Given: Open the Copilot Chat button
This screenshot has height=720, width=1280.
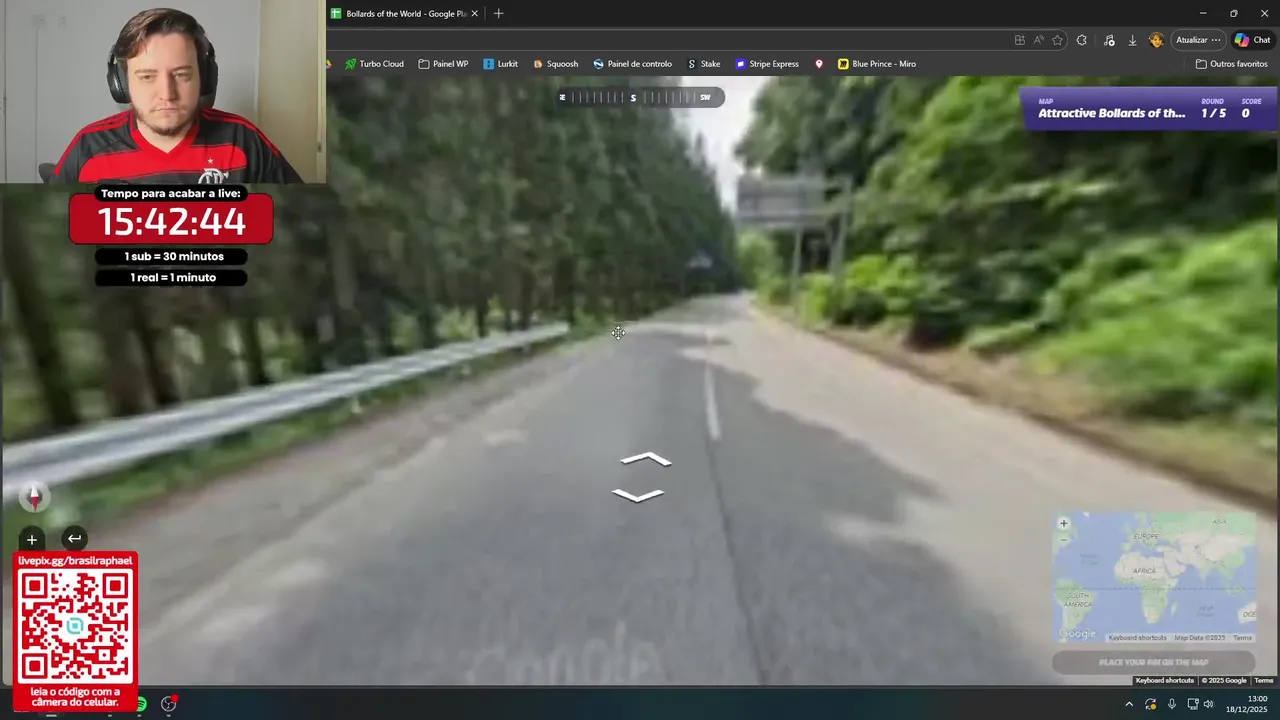Looking at the screenshot, I should (1254, 40).
